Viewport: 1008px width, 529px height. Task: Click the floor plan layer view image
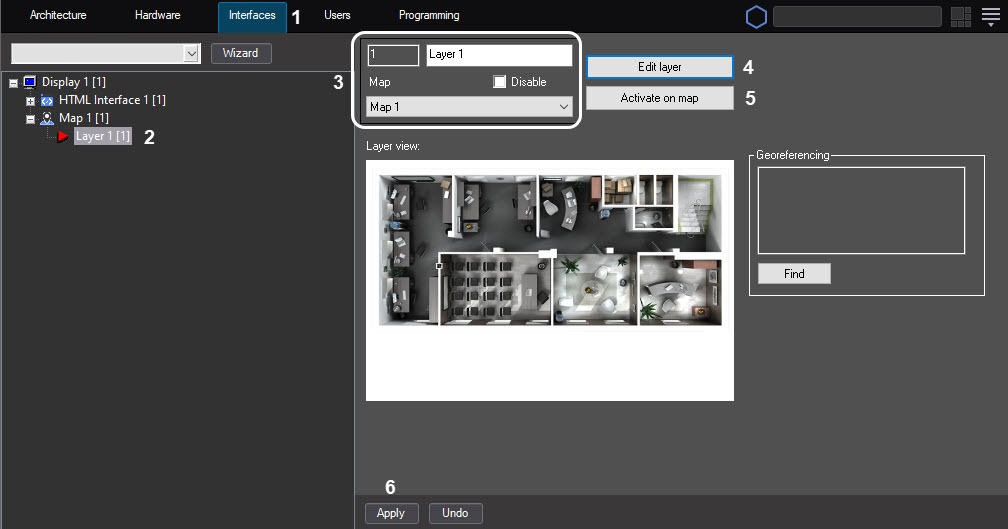550,280
